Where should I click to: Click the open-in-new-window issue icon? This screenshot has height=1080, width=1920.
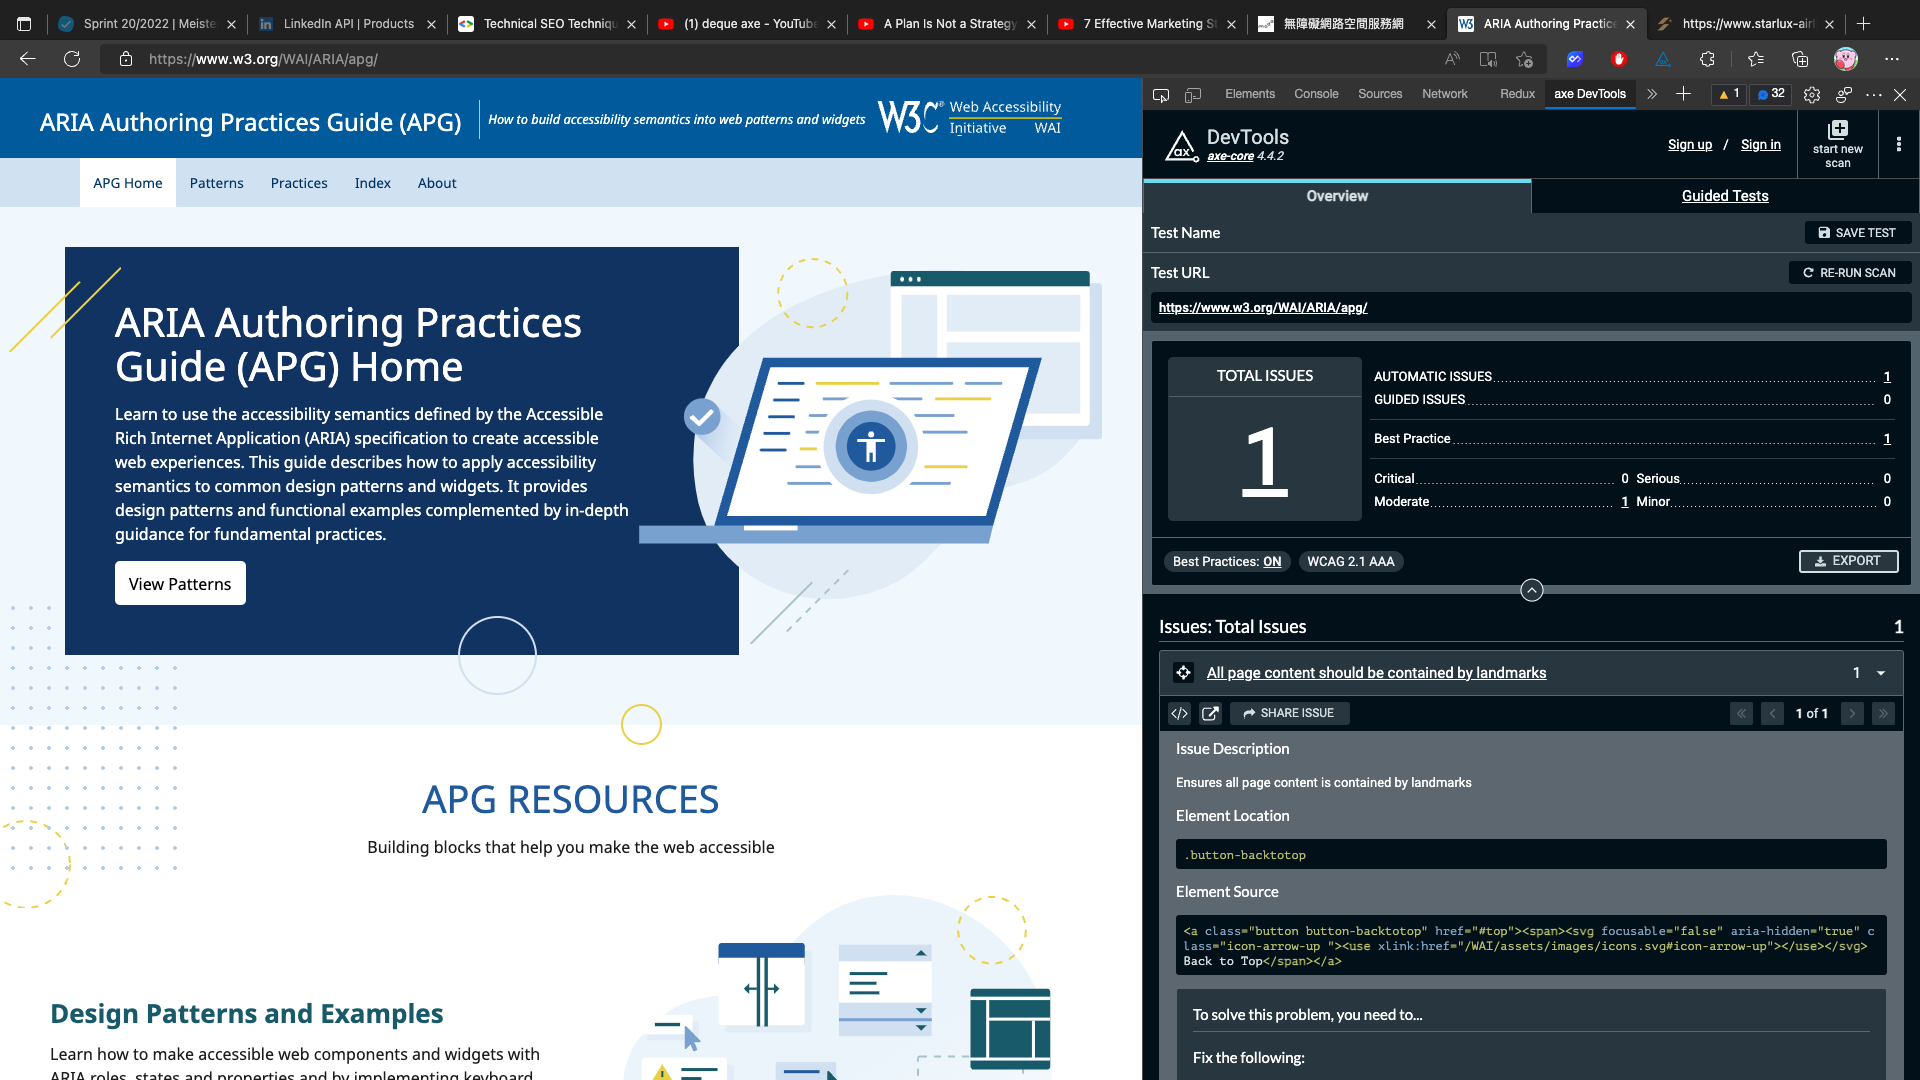point(1210,713)
